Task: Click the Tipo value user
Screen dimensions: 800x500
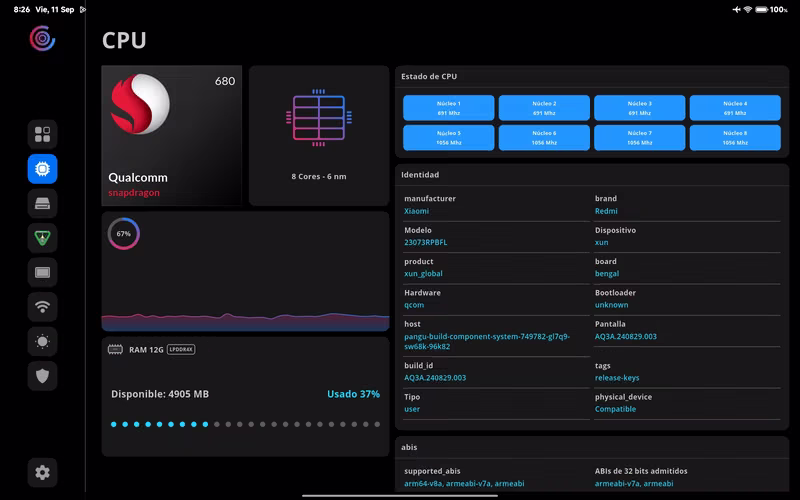Action: pos(412,409)
